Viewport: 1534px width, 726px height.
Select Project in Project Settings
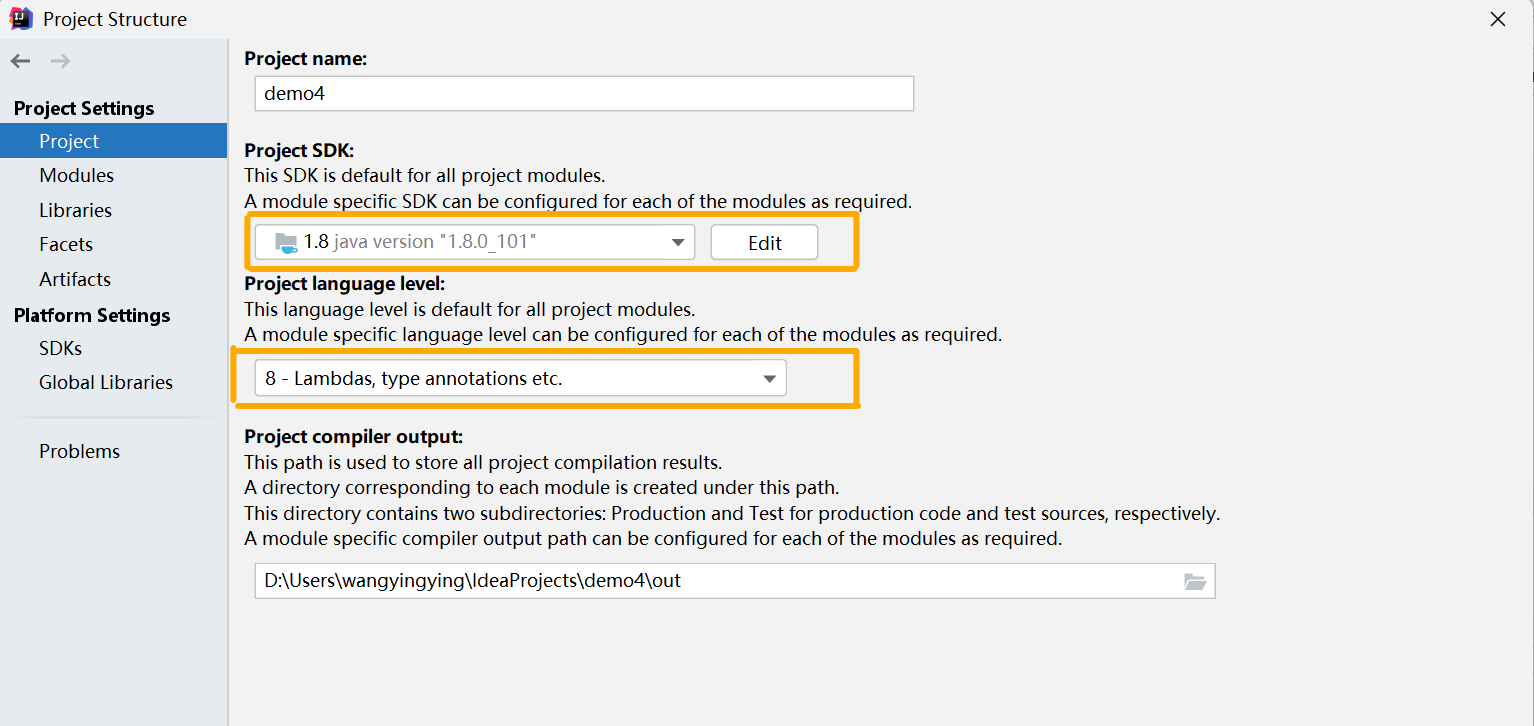(x=69, y=141)
